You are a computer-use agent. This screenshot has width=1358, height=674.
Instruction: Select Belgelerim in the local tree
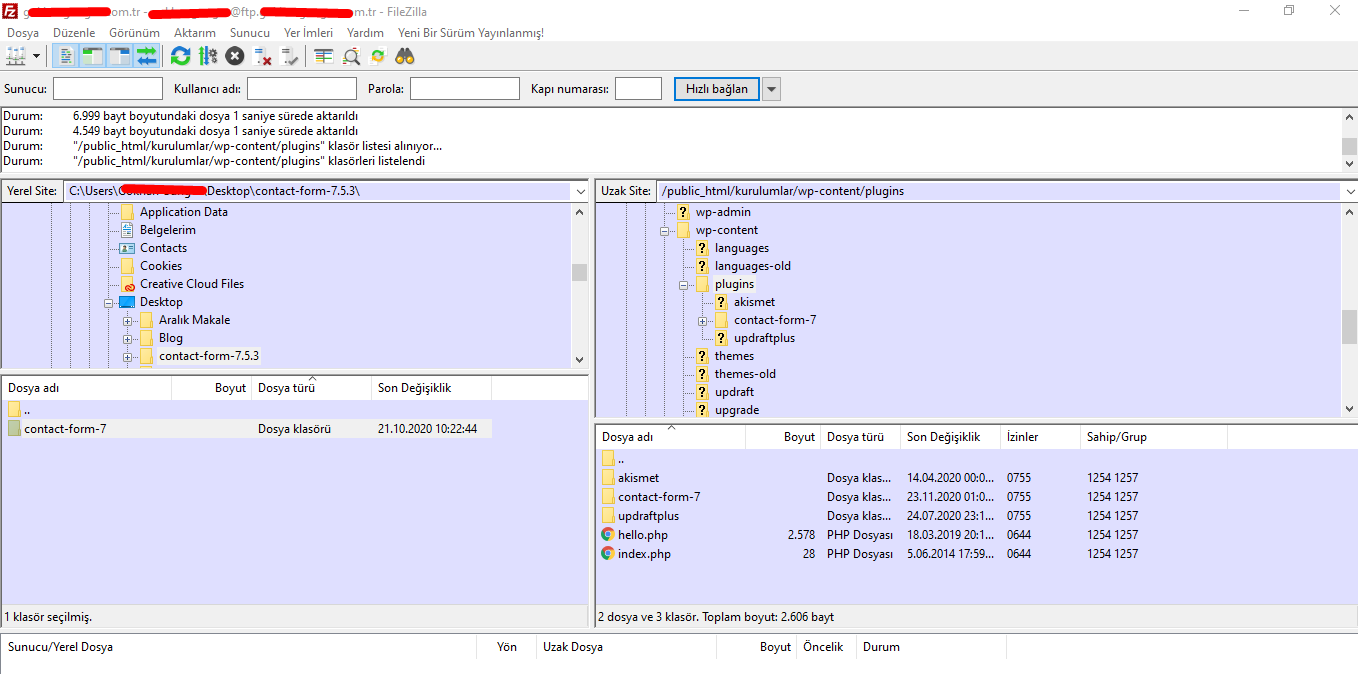click(168, 230)
